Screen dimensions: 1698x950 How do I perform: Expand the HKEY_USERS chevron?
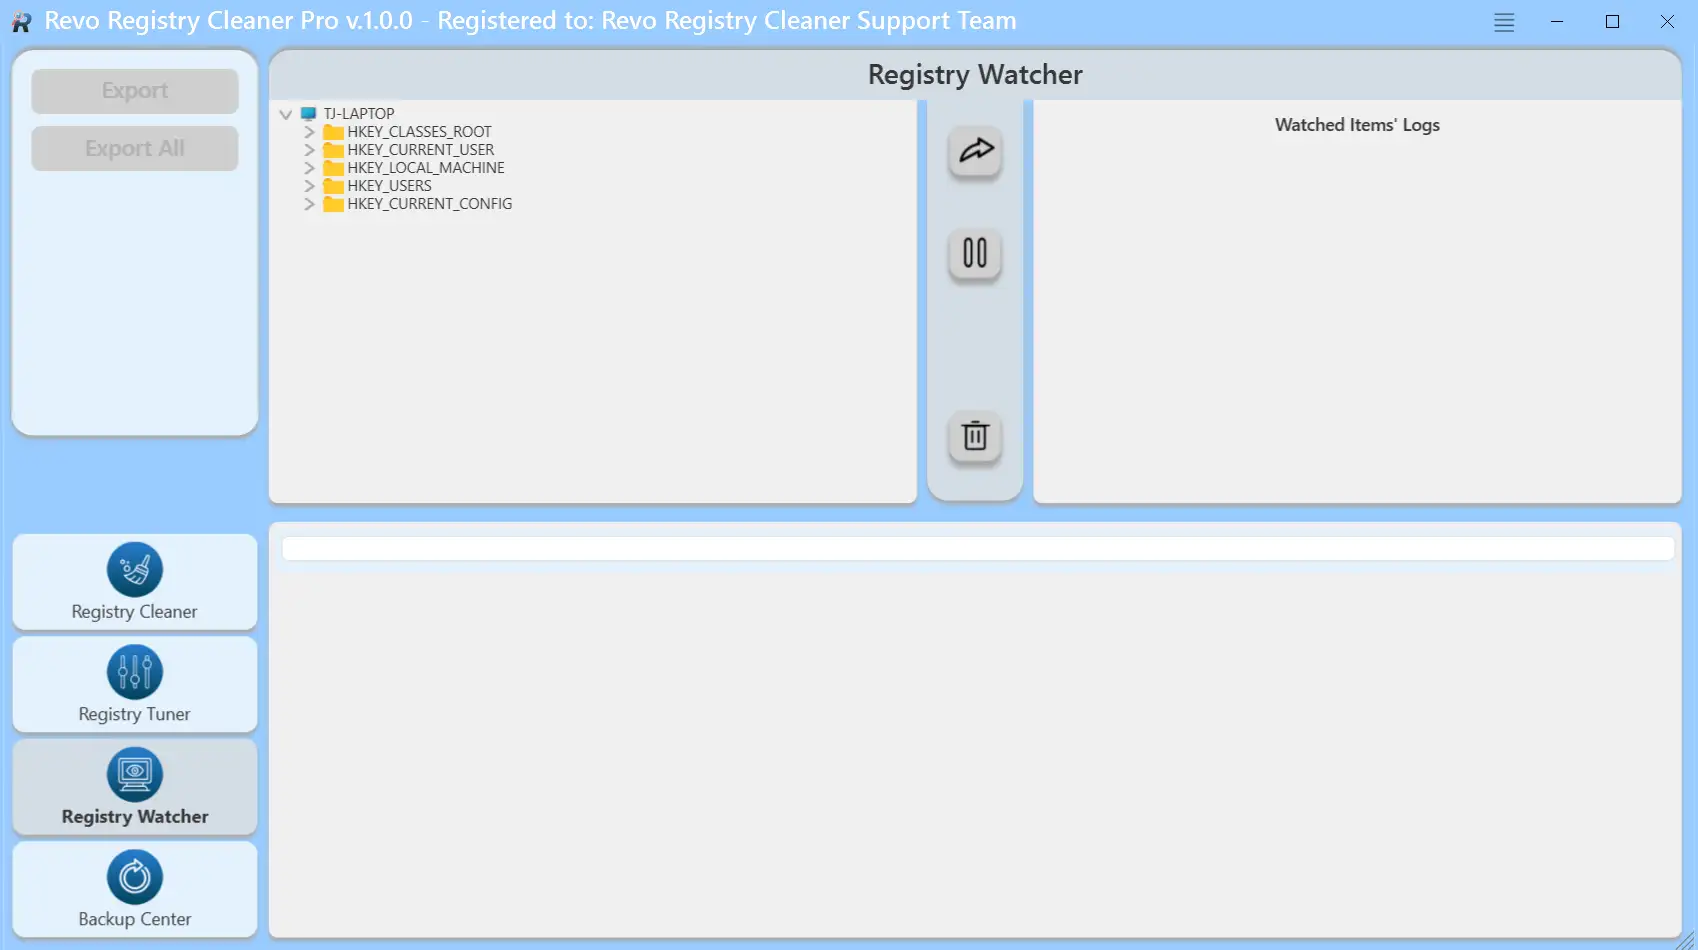(x=309, y=186)
